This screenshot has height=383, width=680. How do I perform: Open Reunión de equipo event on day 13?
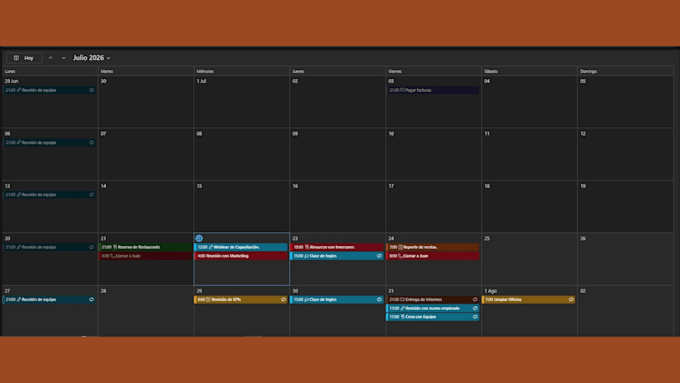click(x=50, y=195)
